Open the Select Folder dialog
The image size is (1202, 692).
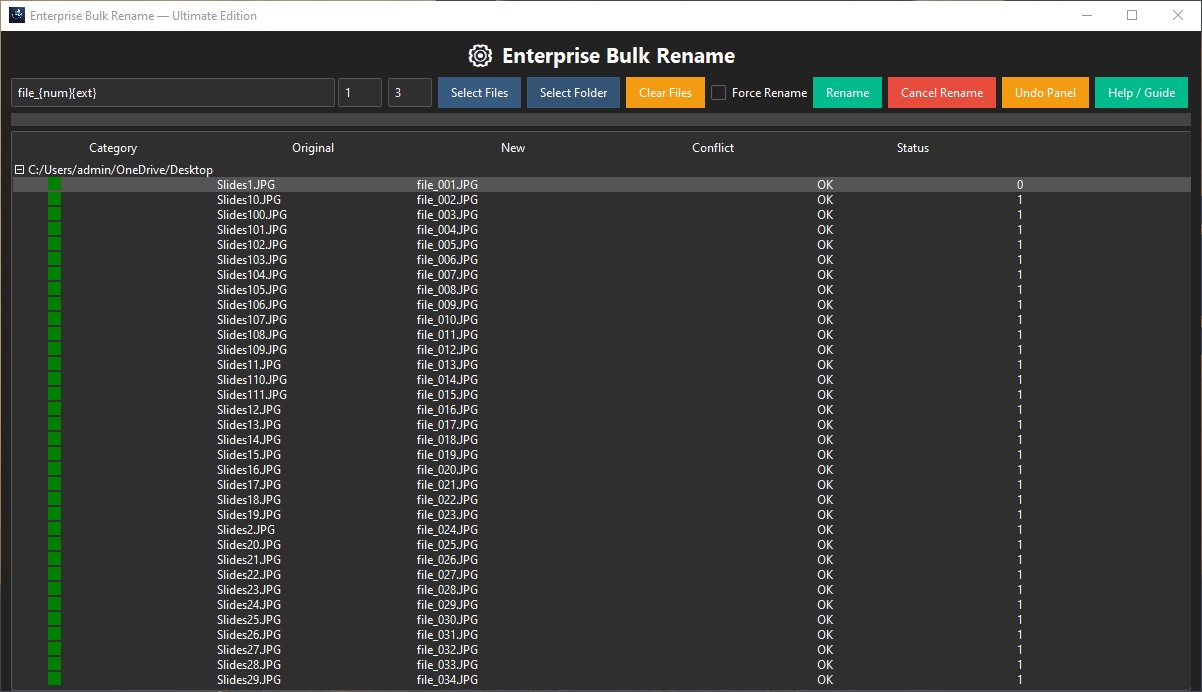click(572, 92)
